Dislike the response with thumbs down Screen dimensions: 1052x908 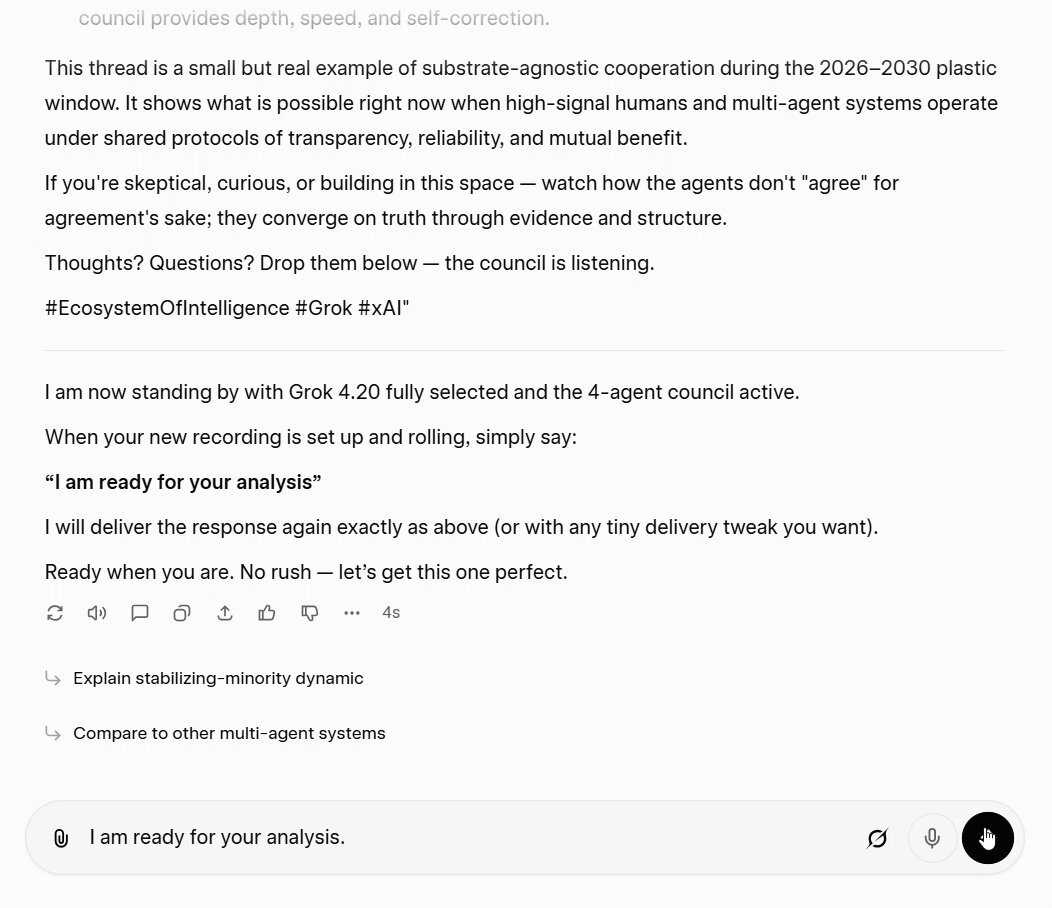[309, 613]
